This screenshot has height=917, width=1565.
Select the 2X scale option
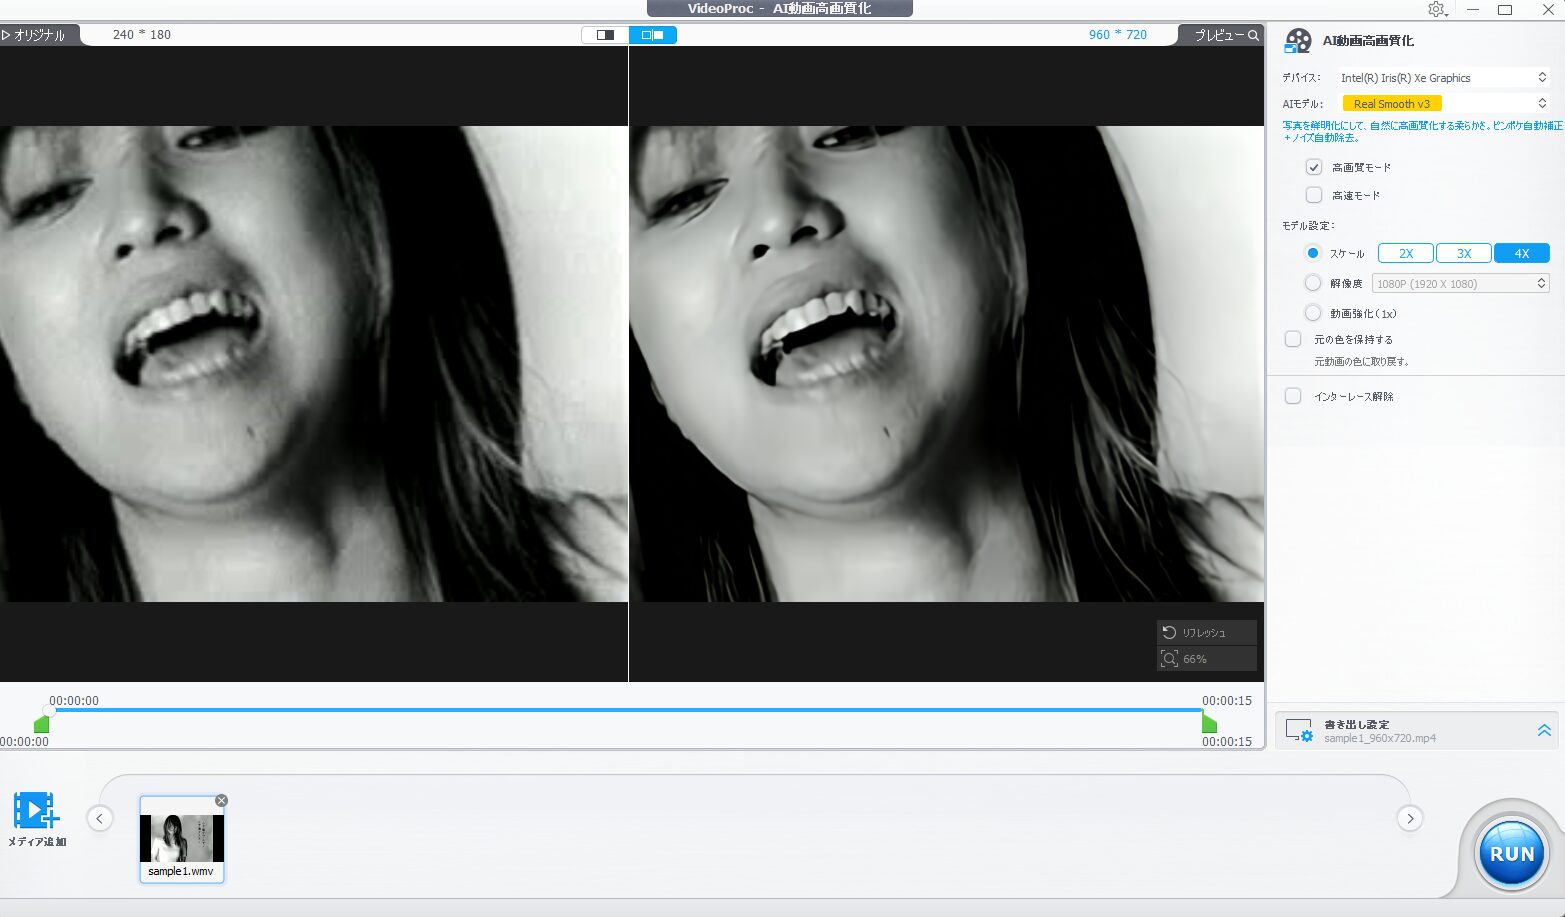(x=1406, y=253)
